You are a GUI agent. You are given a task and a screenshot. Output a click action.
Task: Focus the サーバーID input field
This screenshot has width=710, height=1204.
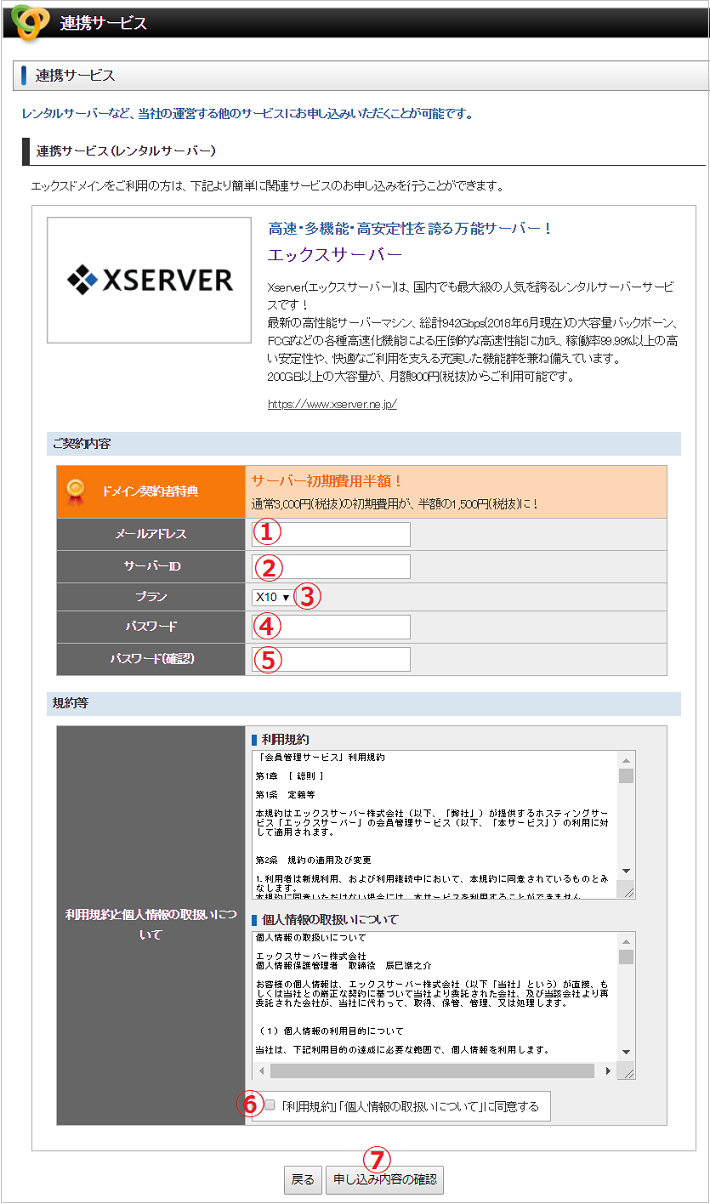coord(331,567)
